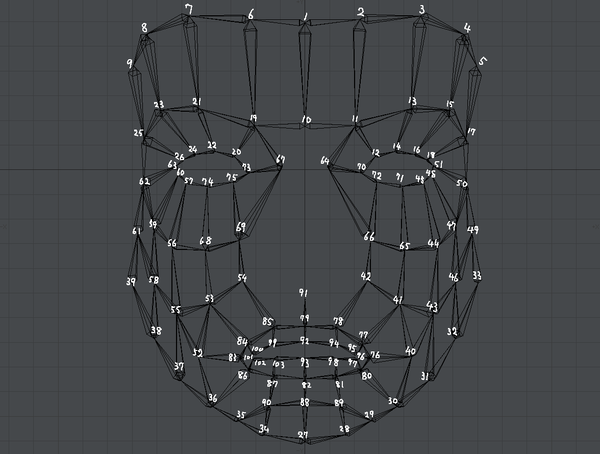Select the bone joint numbered 1
This screenshot has height=454, width=600.
pyautogui.click(x=305, y=17)
